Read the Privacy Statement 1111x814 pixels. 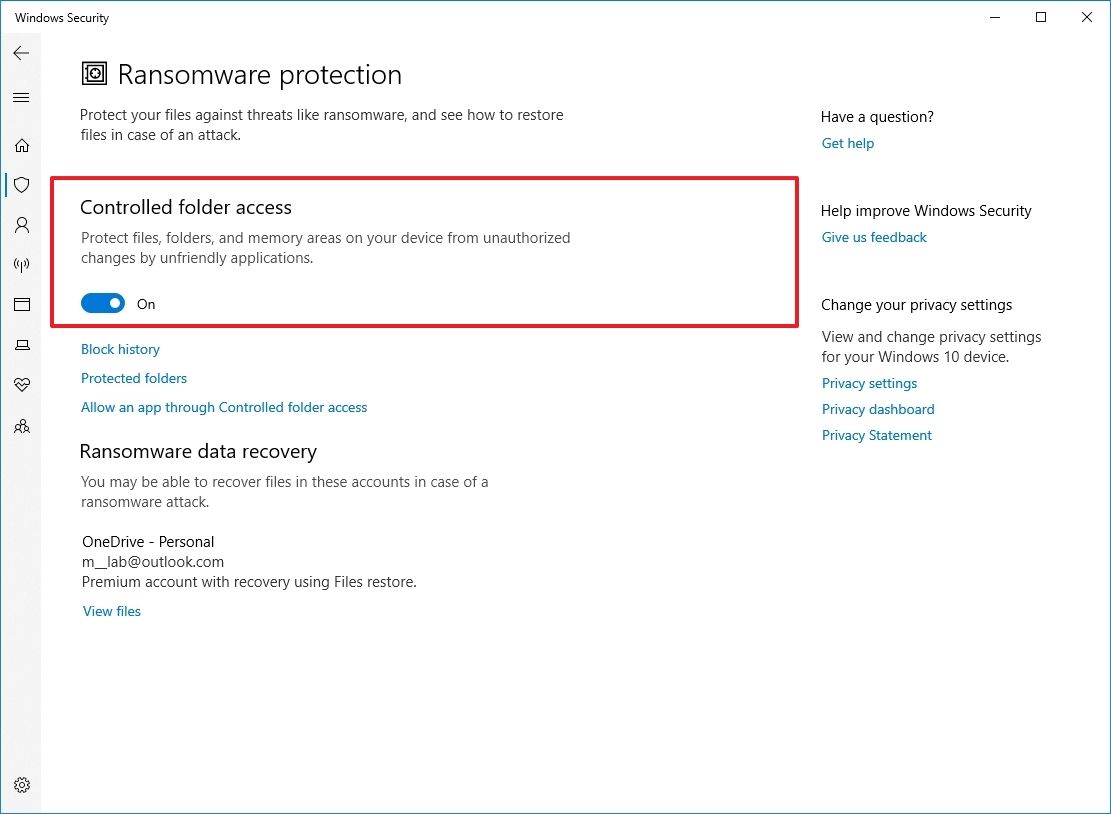click(876, 435)
